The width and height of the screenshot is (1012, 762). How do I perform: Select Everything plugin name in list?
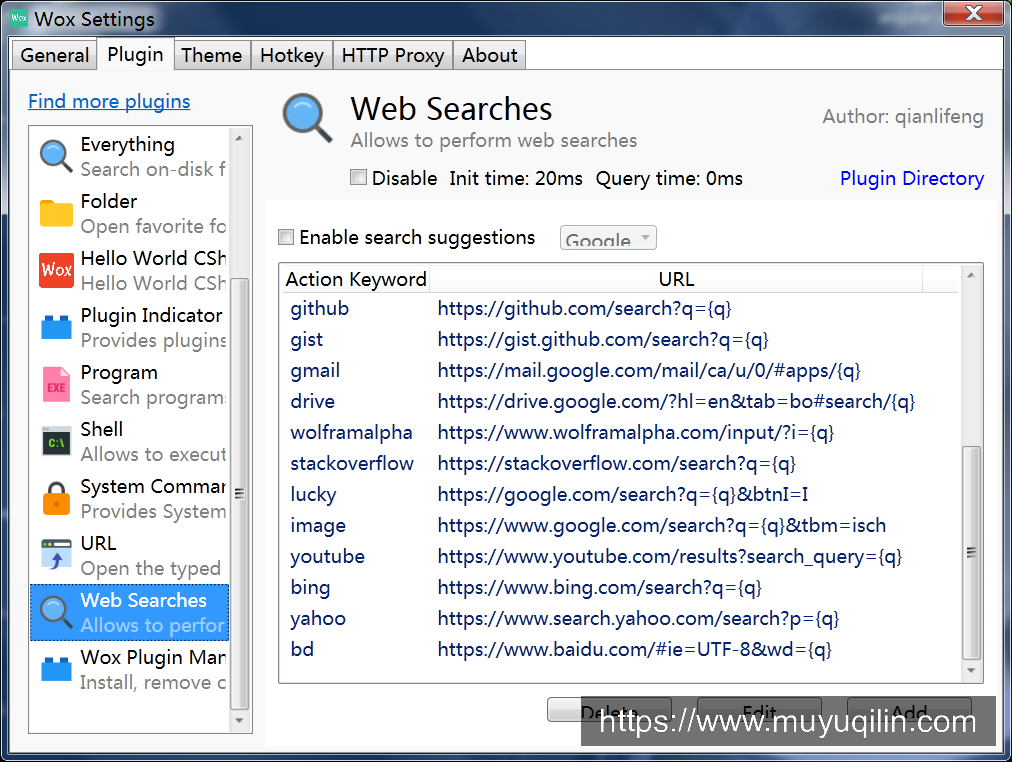coord(128,145)
